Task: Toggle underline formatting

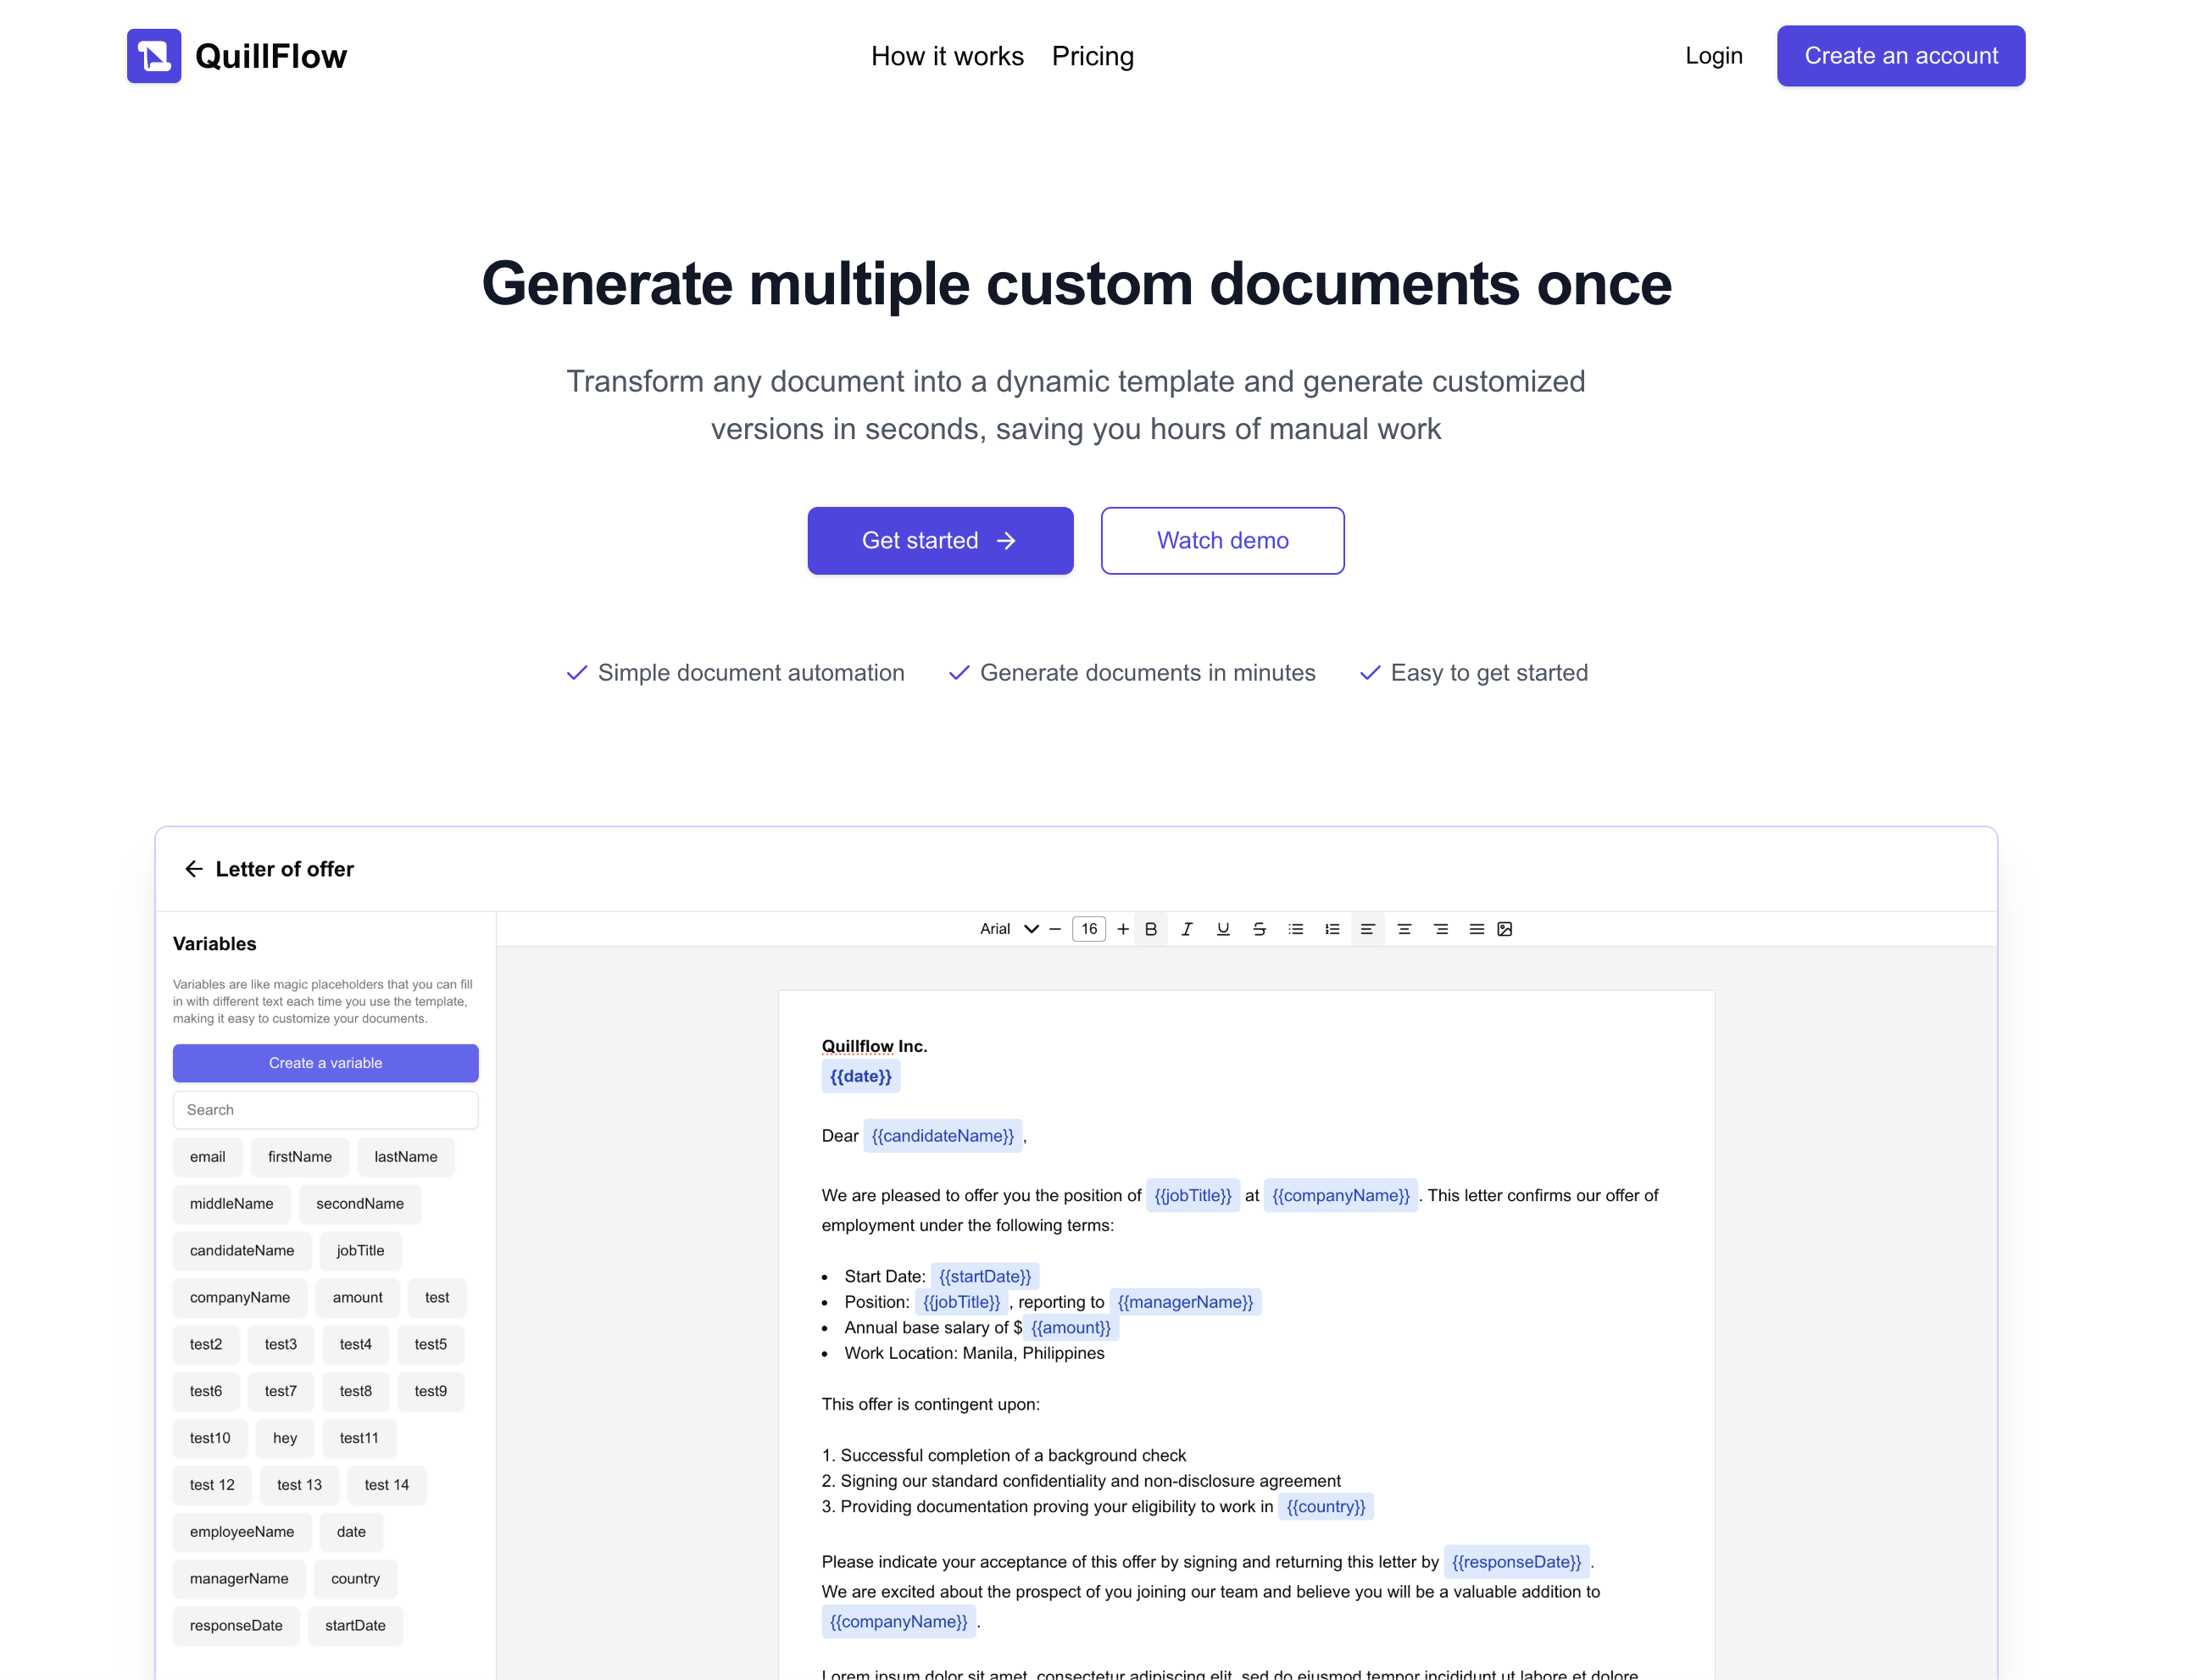Action: (x=1223, y=929)
